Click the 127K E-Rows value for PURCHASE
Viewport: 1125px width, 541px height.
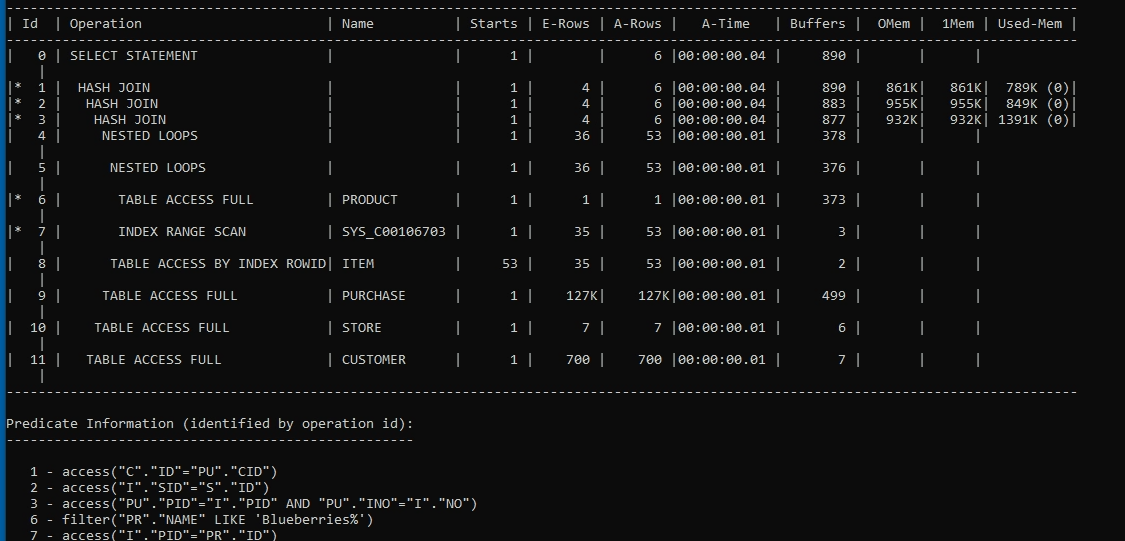pos(582,296)
